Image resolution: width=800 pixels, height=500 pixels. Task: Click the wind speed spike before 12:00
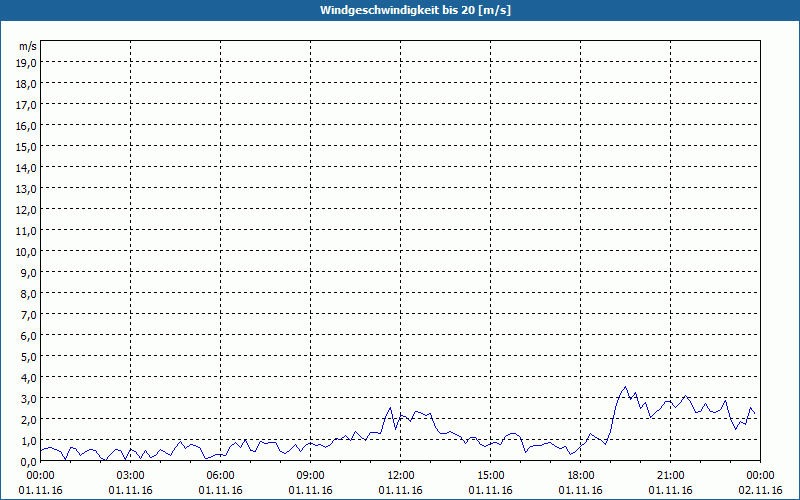pos(390,408)
